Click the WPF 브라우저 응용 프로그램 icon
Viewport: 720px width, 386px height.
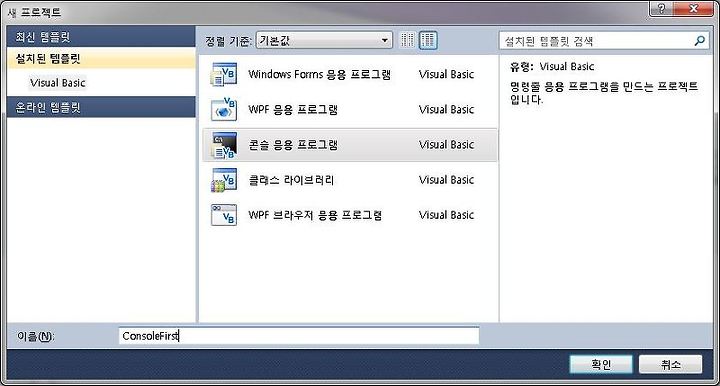click(224, 215)
